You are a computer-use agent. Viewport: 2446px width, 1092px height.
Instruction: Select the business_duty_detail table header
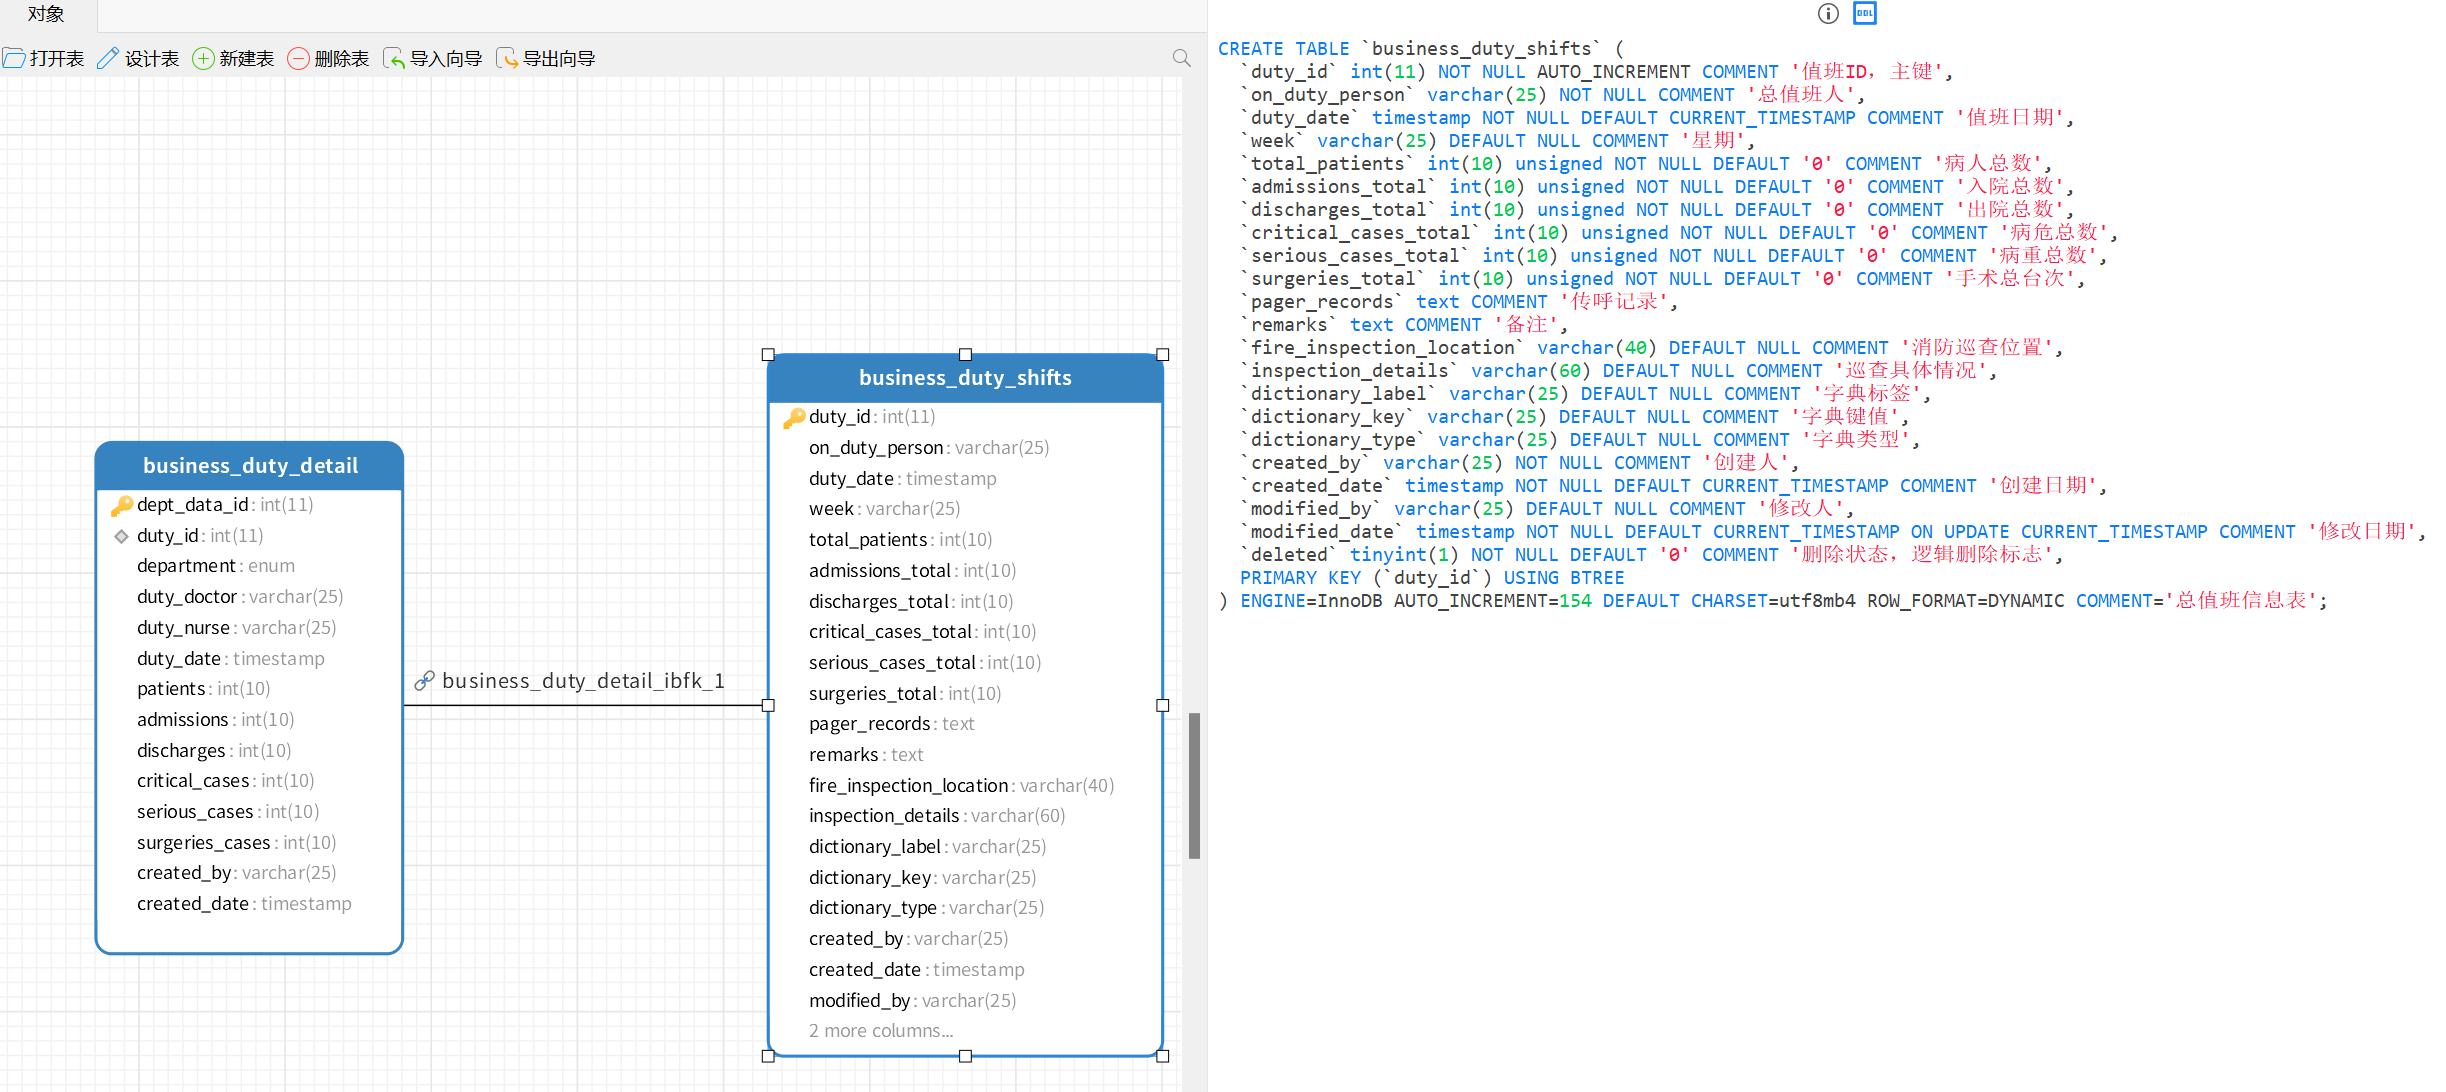click(x=250, y=466)
